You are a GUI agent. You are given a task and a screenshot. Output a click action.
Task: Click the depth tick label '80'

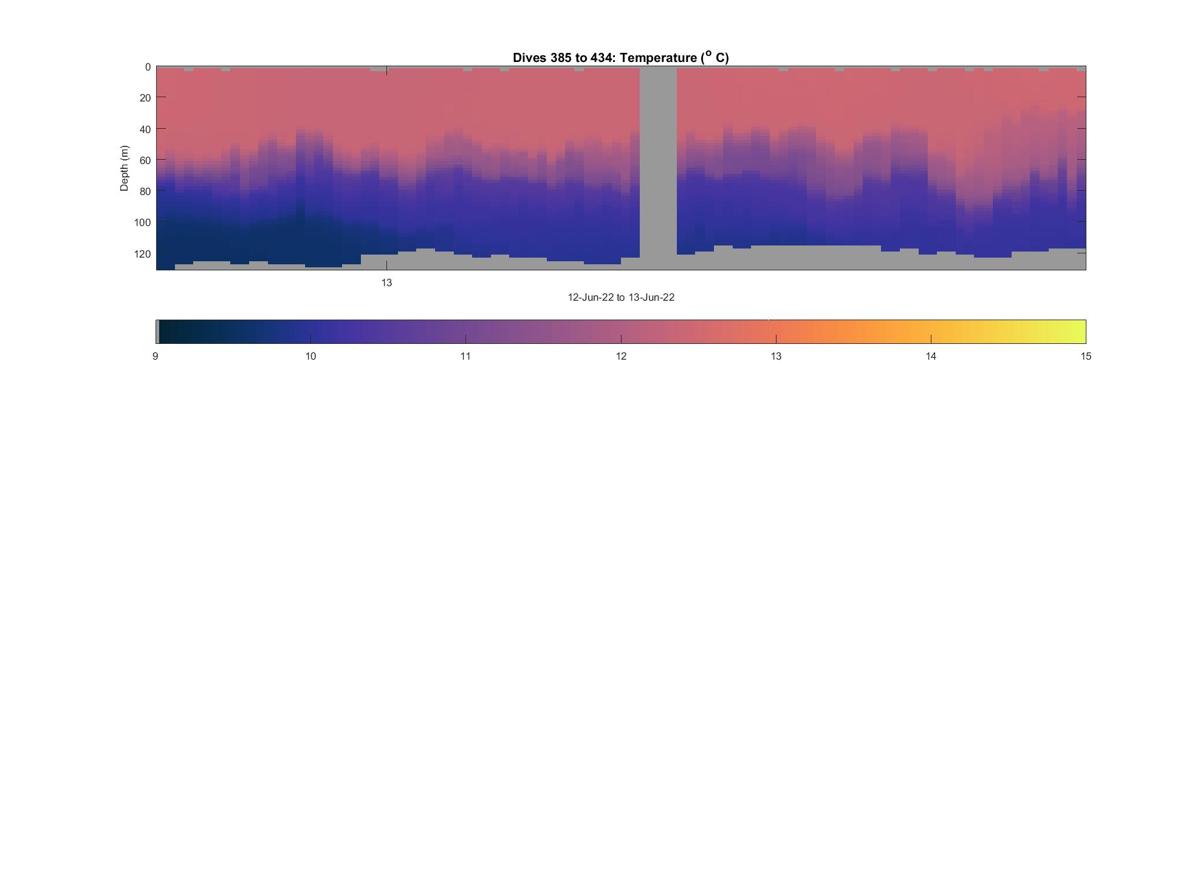pyautogui.click(x=145, y=191)
